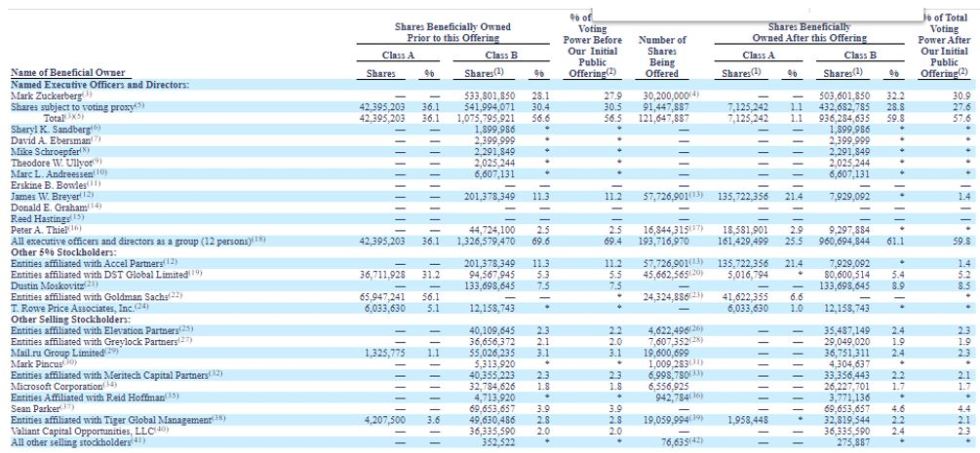Click the 76,635 other stockholders offered value
The width and height of the screenshot is (980, 453).
(x=674, y=441)
